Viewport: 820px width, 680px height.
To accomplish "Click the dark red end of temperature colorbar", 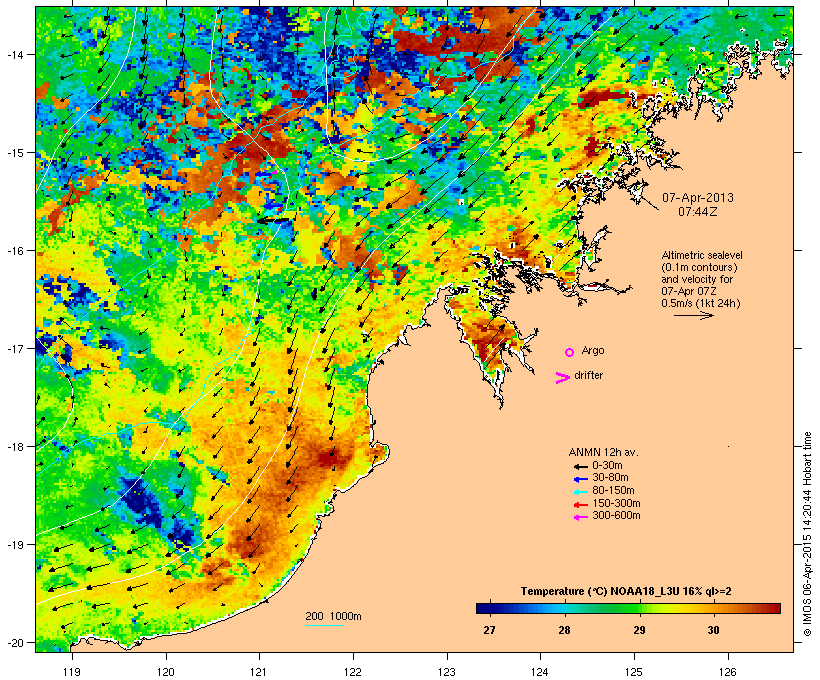I will (x=773, y=608).
